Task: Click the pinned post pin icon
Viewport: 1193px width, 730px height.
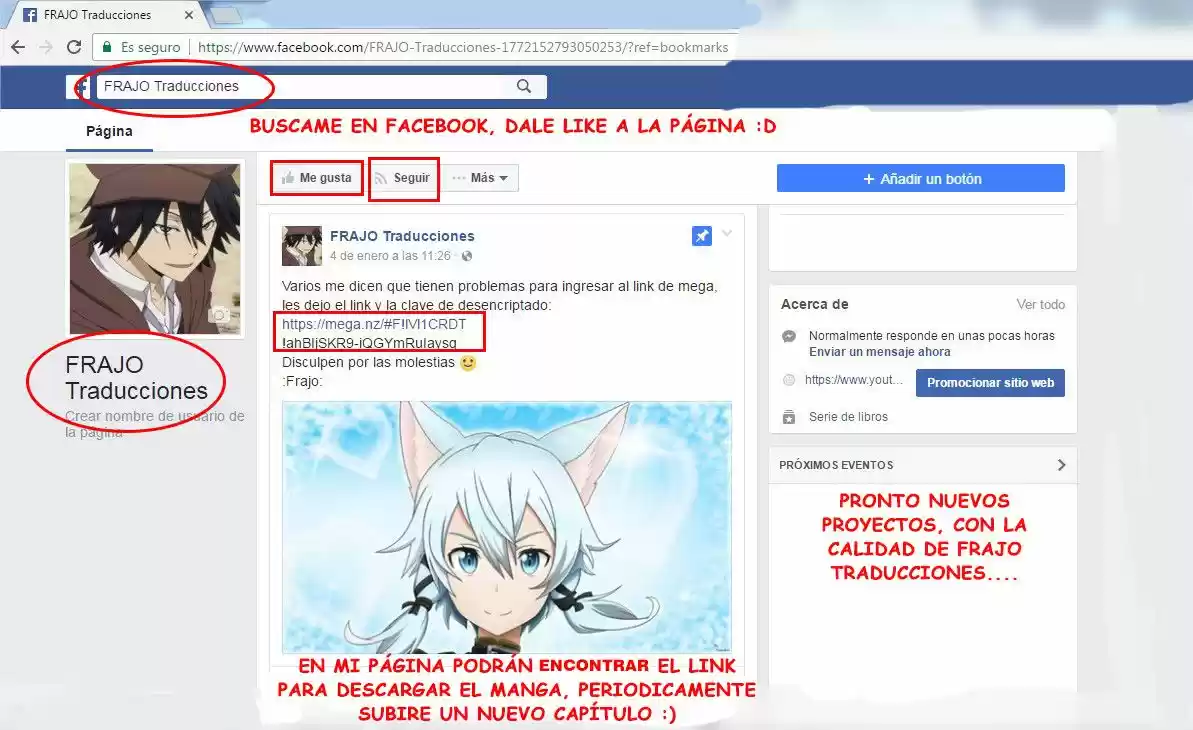Action: click(x=701, y=235)
